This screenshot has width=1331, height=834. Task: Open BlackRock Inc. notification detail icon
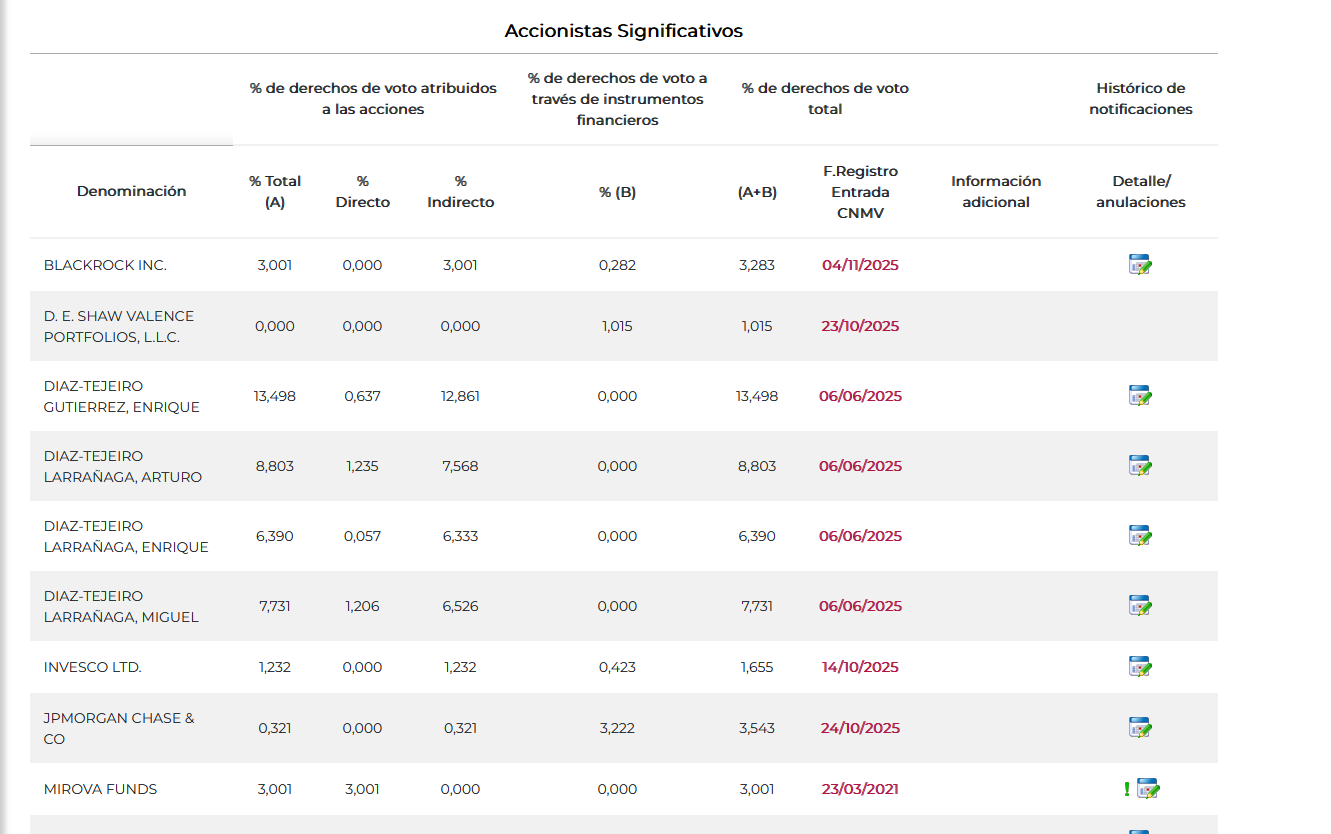point(1140,265)
